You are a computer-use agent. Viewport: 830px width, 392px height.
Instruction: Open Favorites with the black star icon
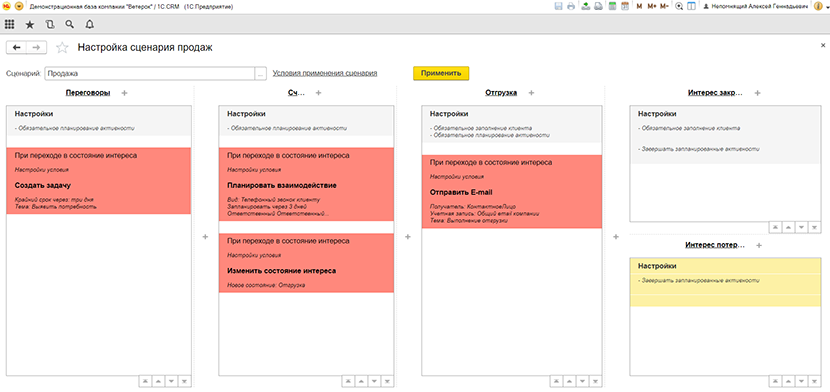[30, 24]
